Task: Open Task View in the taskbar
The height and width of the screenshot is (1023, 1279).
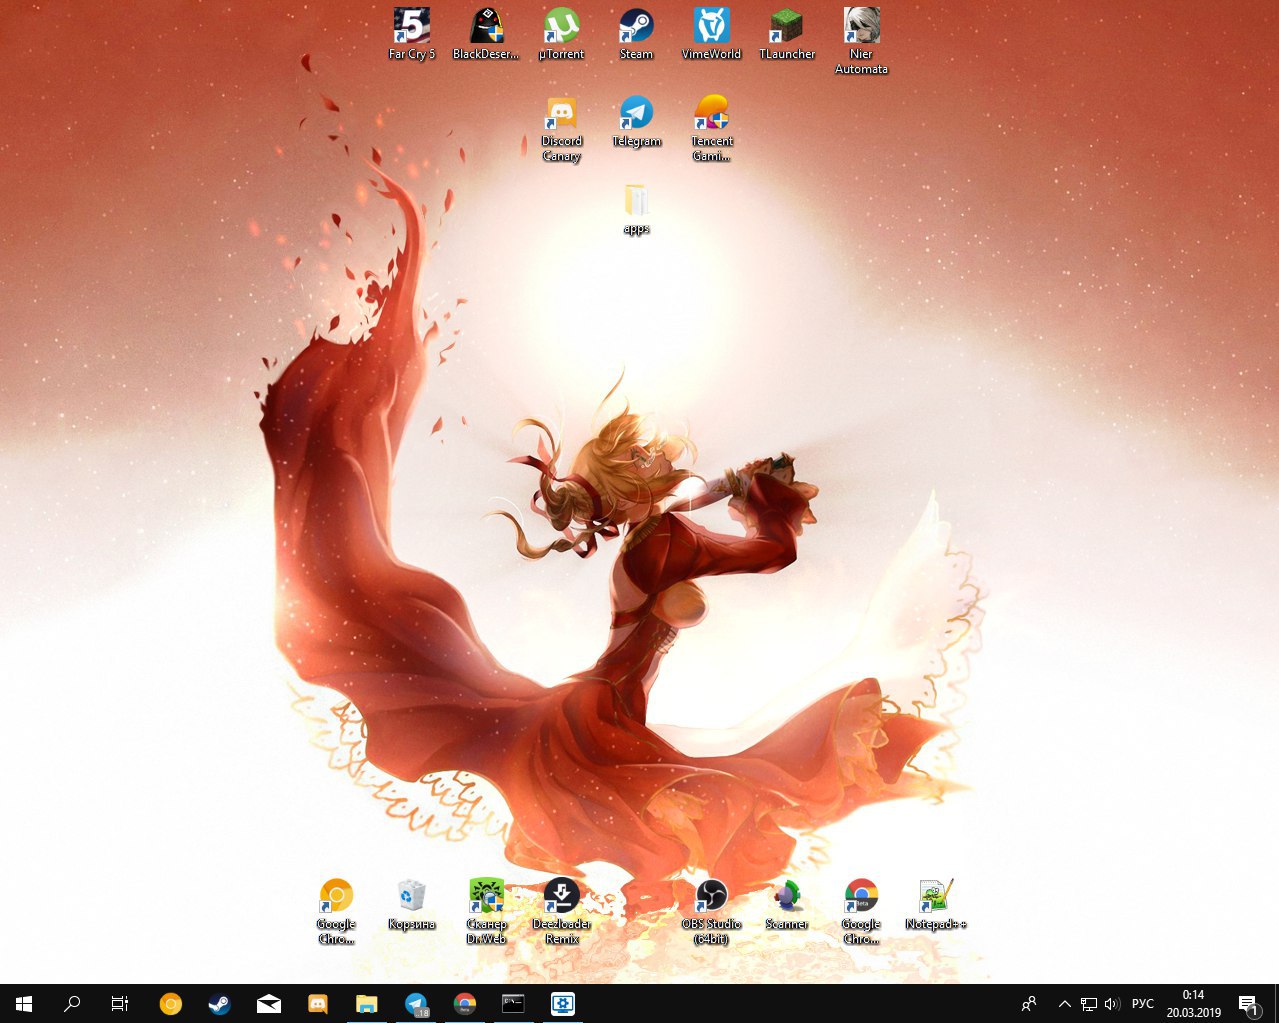Action: [120, 1004]
